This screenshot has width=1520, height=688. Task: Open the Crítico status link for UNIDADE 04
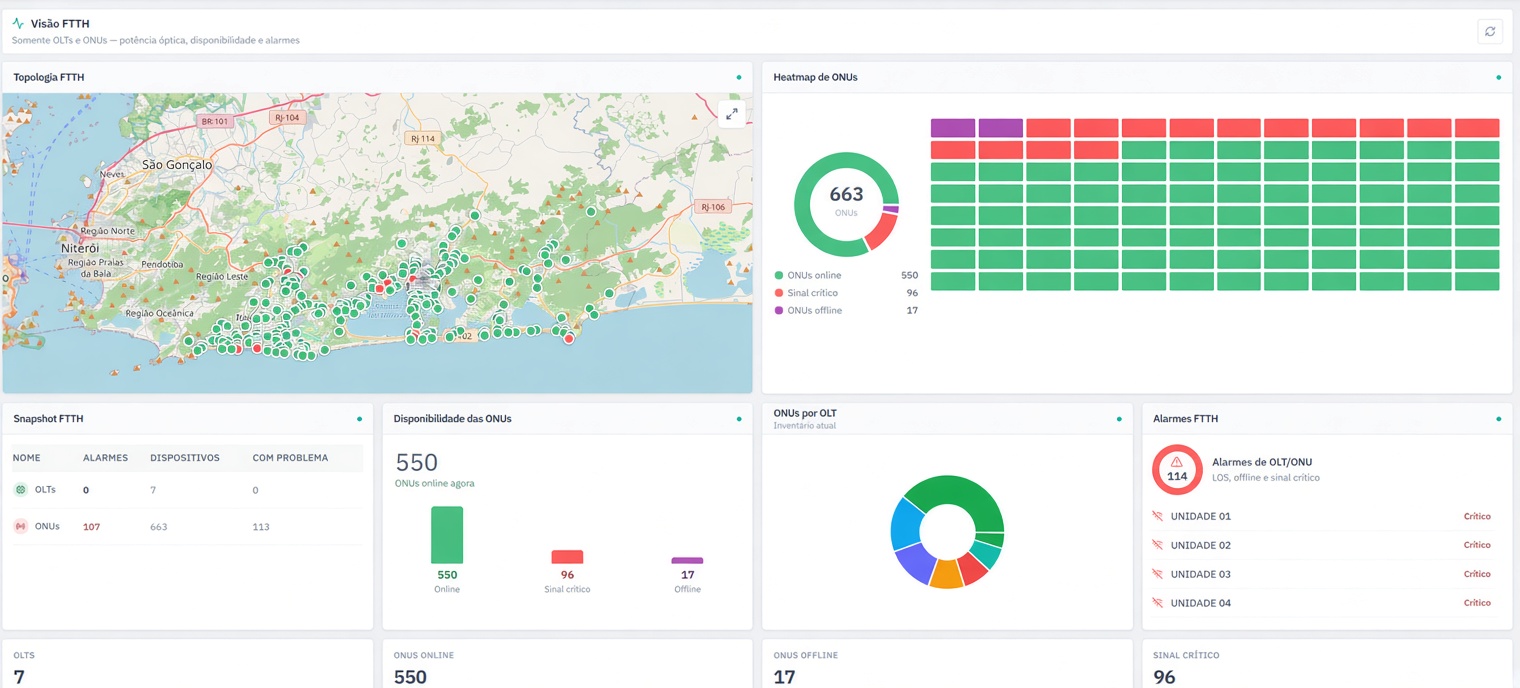(x=1477, y=603)
